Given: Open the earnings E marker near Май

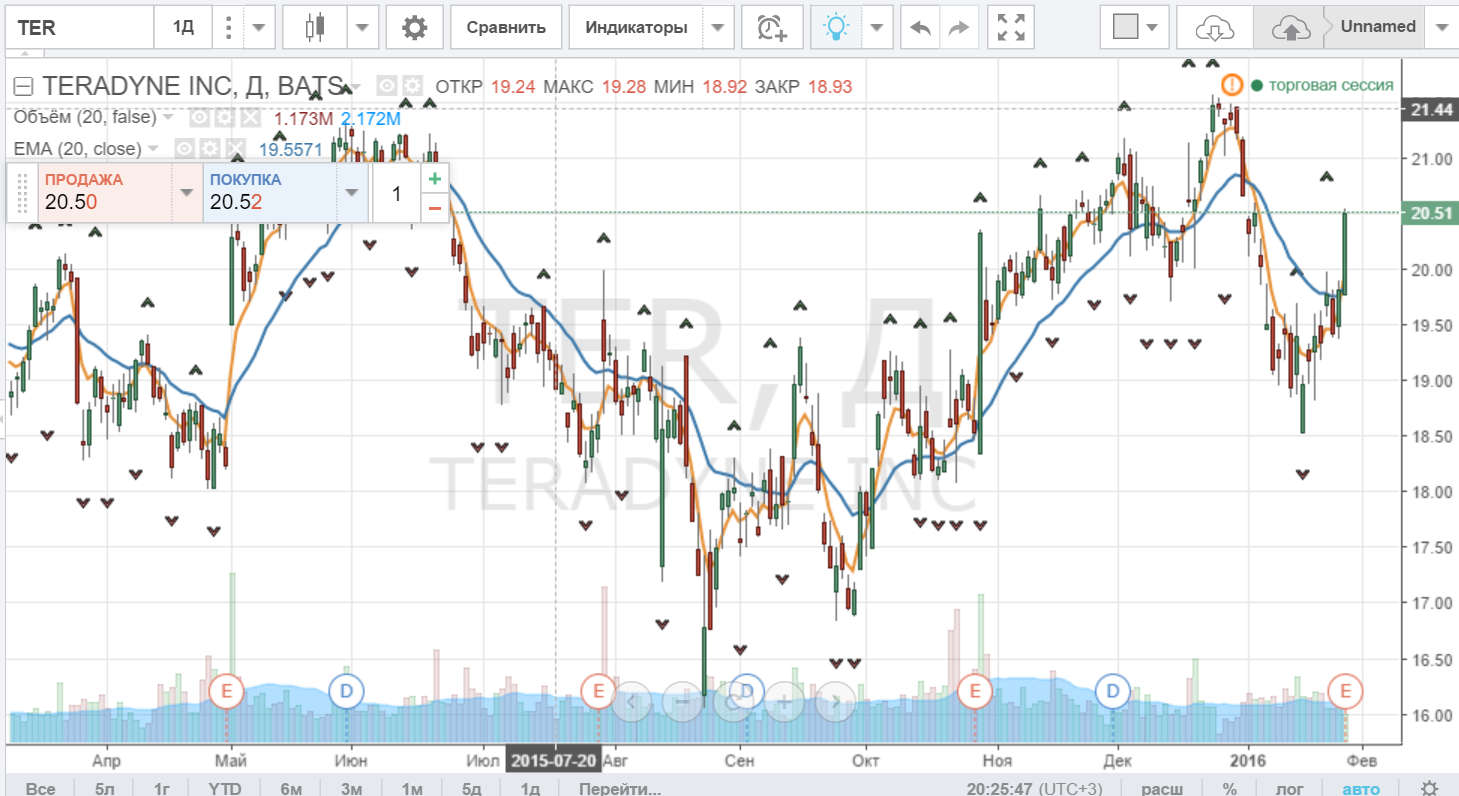Looking at the screenshot, I should pos(226,691).
